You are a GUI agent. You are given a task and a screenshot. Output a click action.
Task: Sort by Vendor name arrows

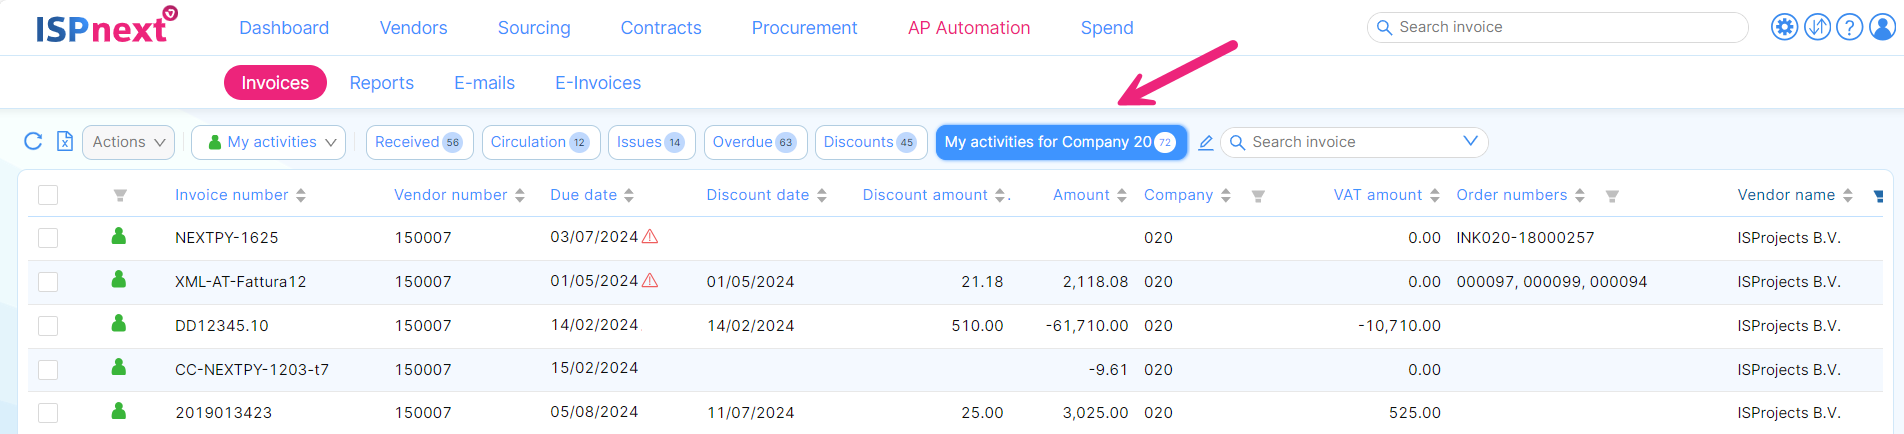pos(1848,196)
